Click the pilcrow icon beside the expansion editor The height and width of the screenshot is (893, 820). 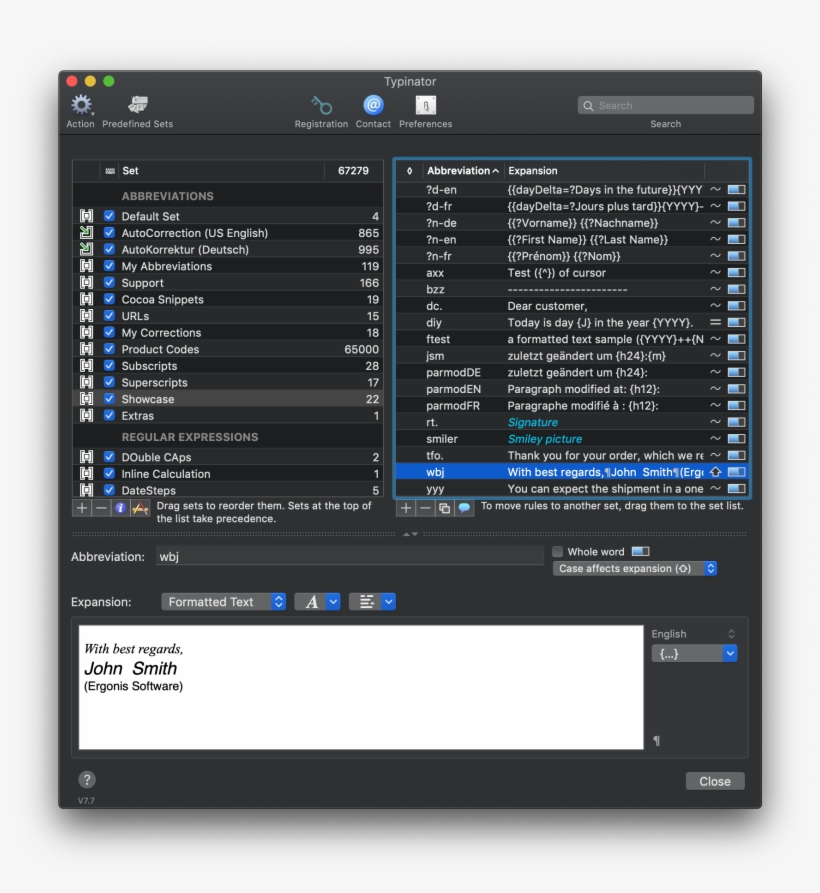(657, 740)
